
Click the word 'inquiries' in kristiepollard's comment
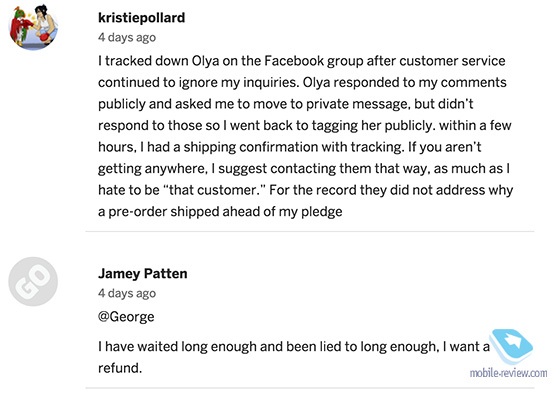tap(270, 82)
